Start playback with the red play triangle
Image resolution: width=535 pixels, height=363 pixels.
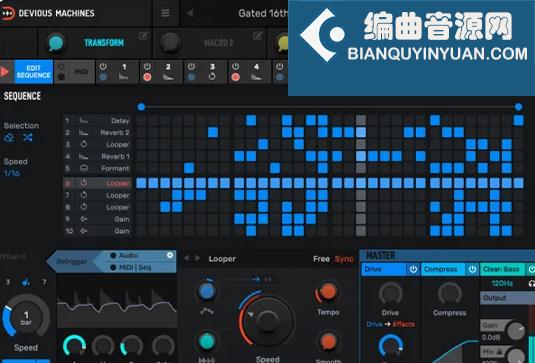tap(5, 72)
